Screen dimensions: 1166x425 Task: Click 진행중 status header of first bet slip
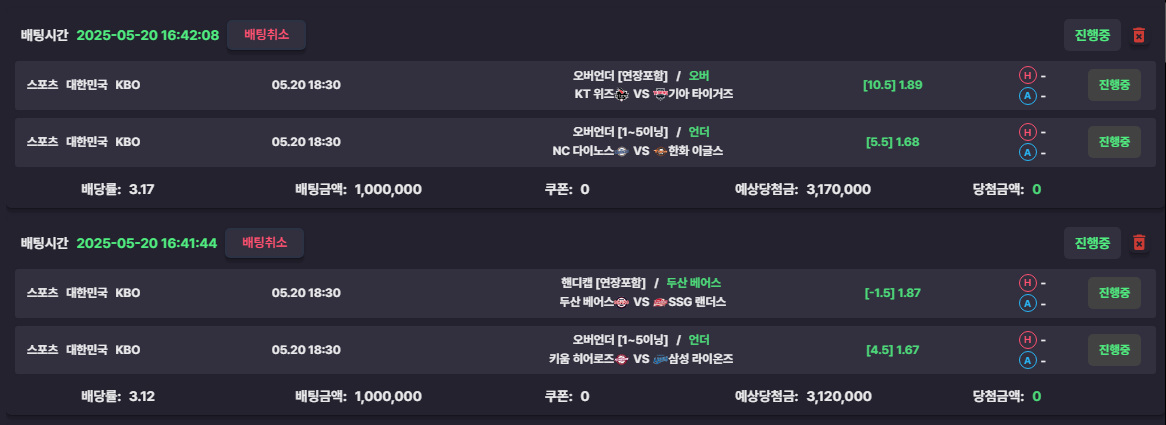1092,35
